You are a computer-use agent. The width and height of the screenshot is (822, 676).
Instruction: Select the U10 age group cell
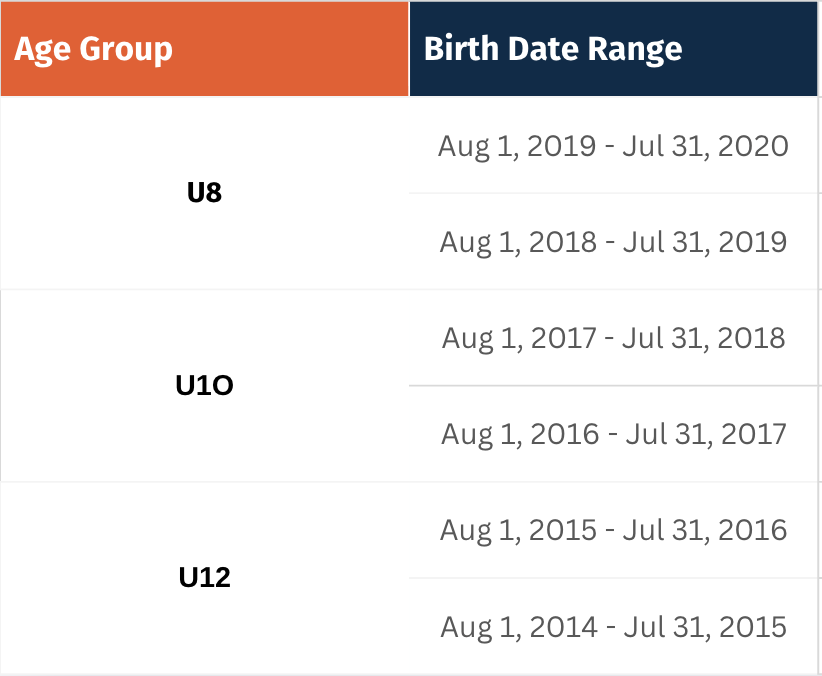204,385
